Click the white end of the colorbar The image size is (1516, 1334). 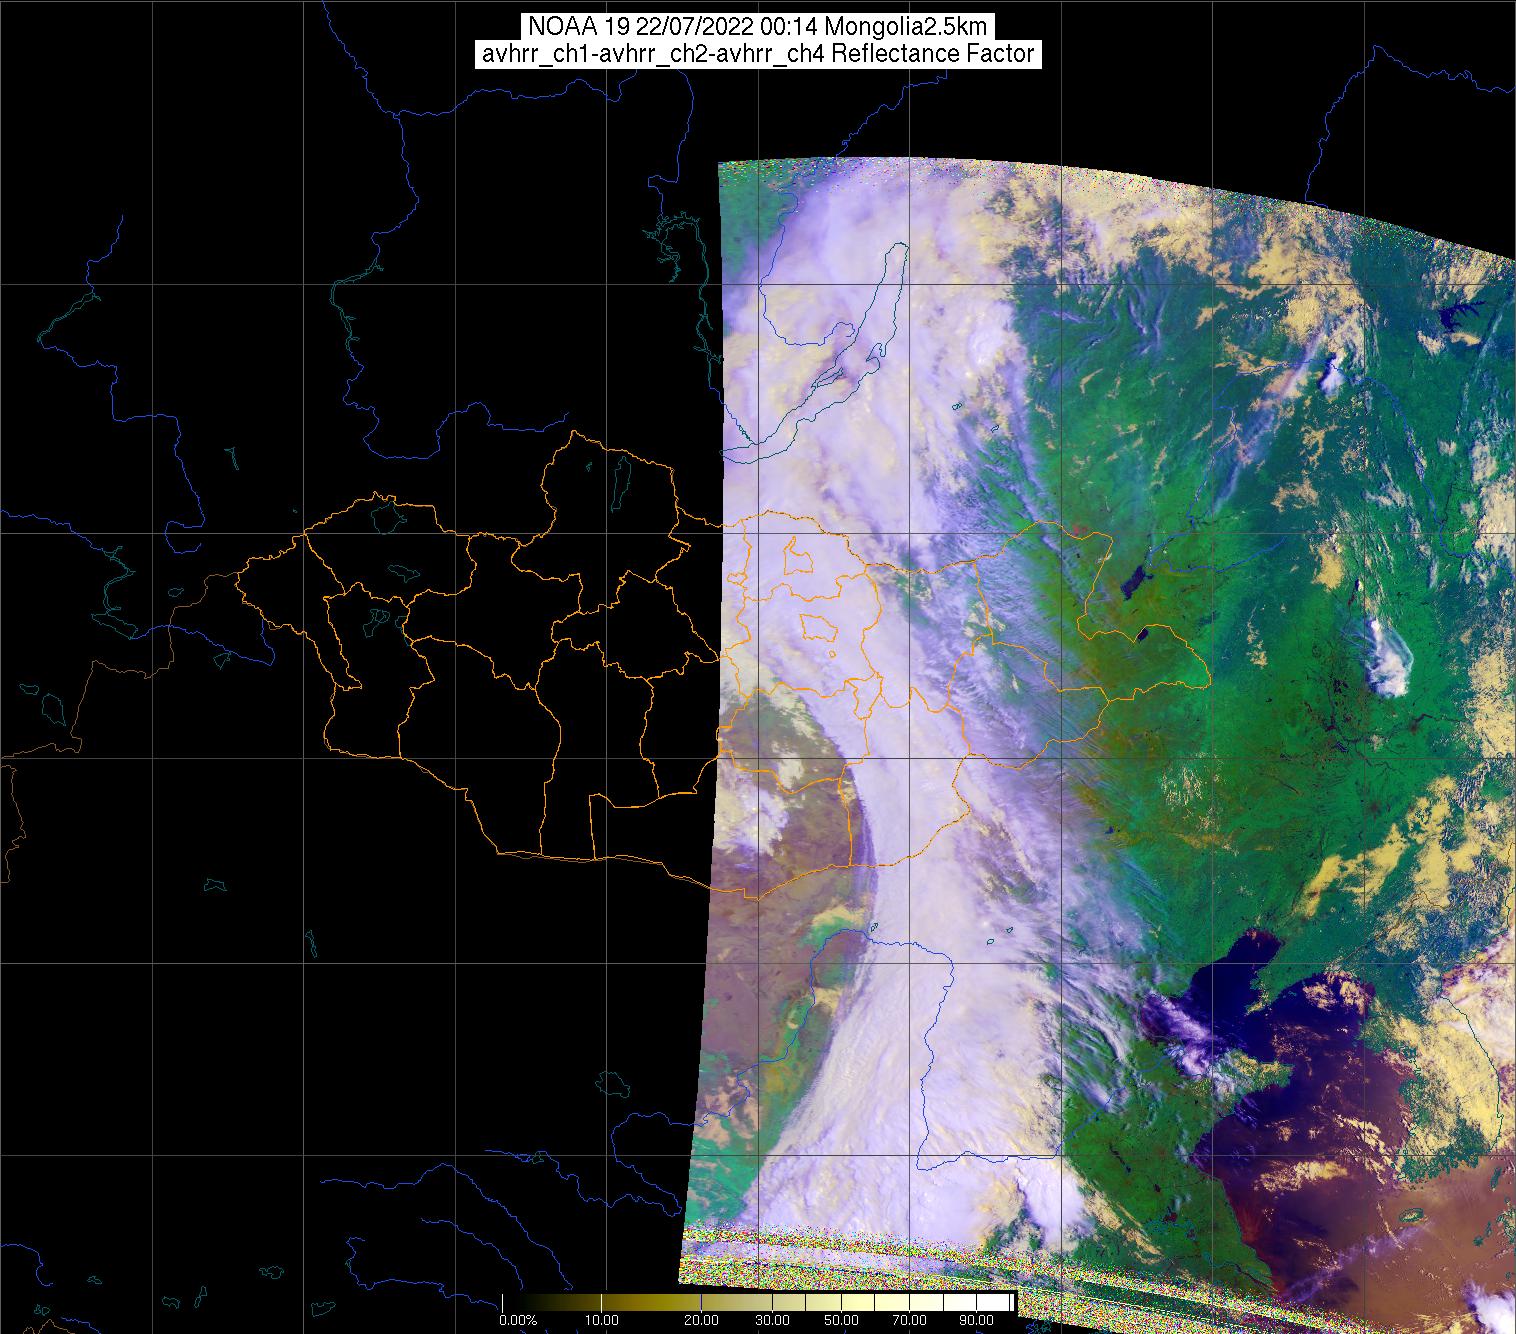click(1000, 1302)
